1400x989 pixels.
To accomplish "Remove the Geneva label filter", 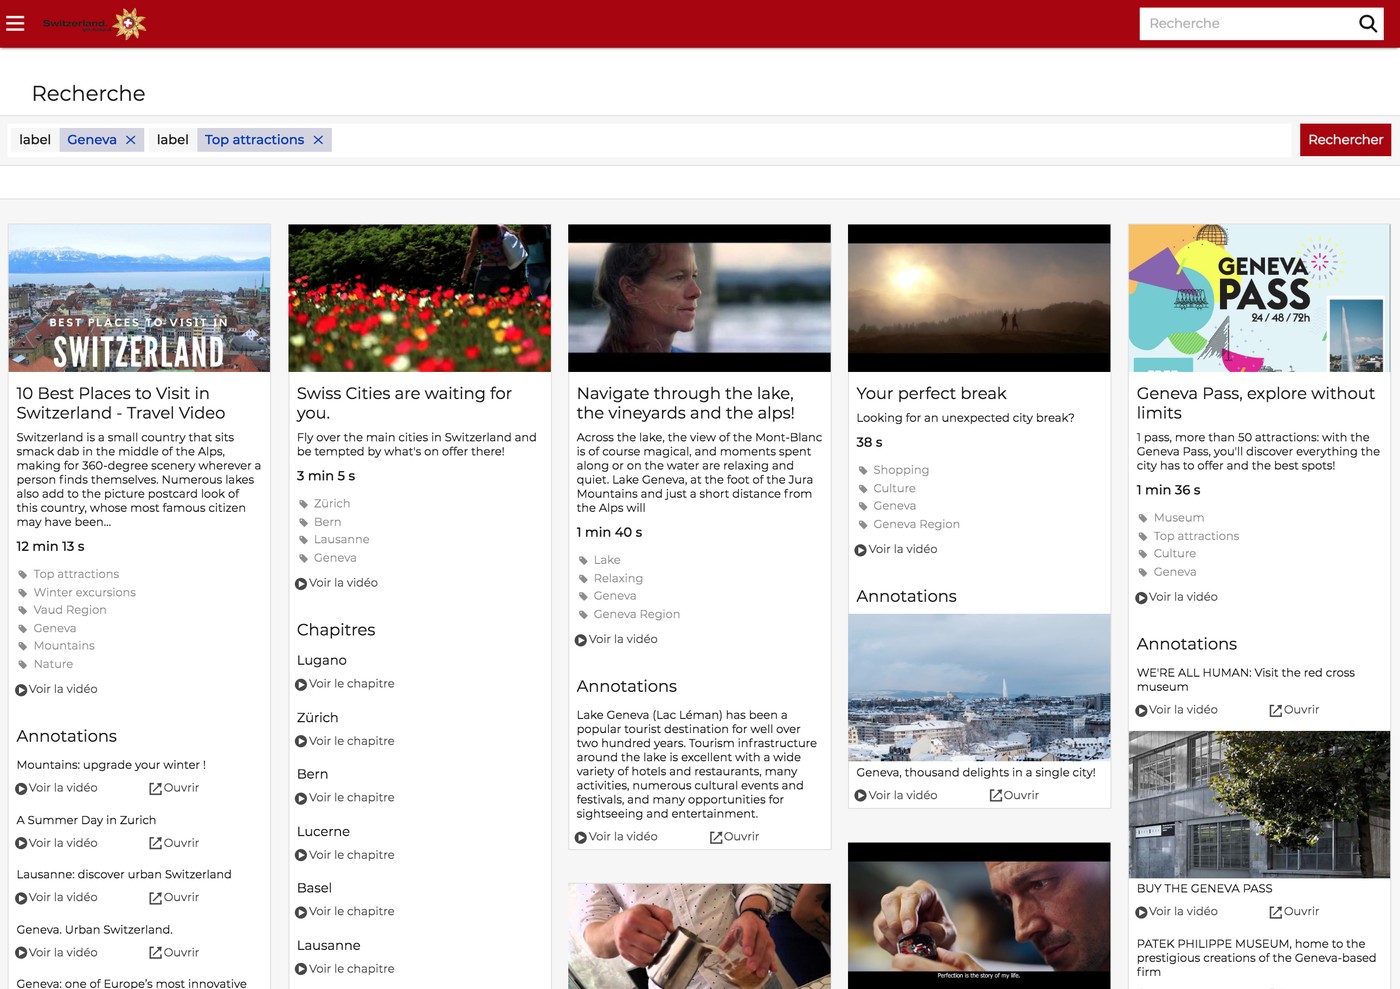I will click(x=130, y=140).
